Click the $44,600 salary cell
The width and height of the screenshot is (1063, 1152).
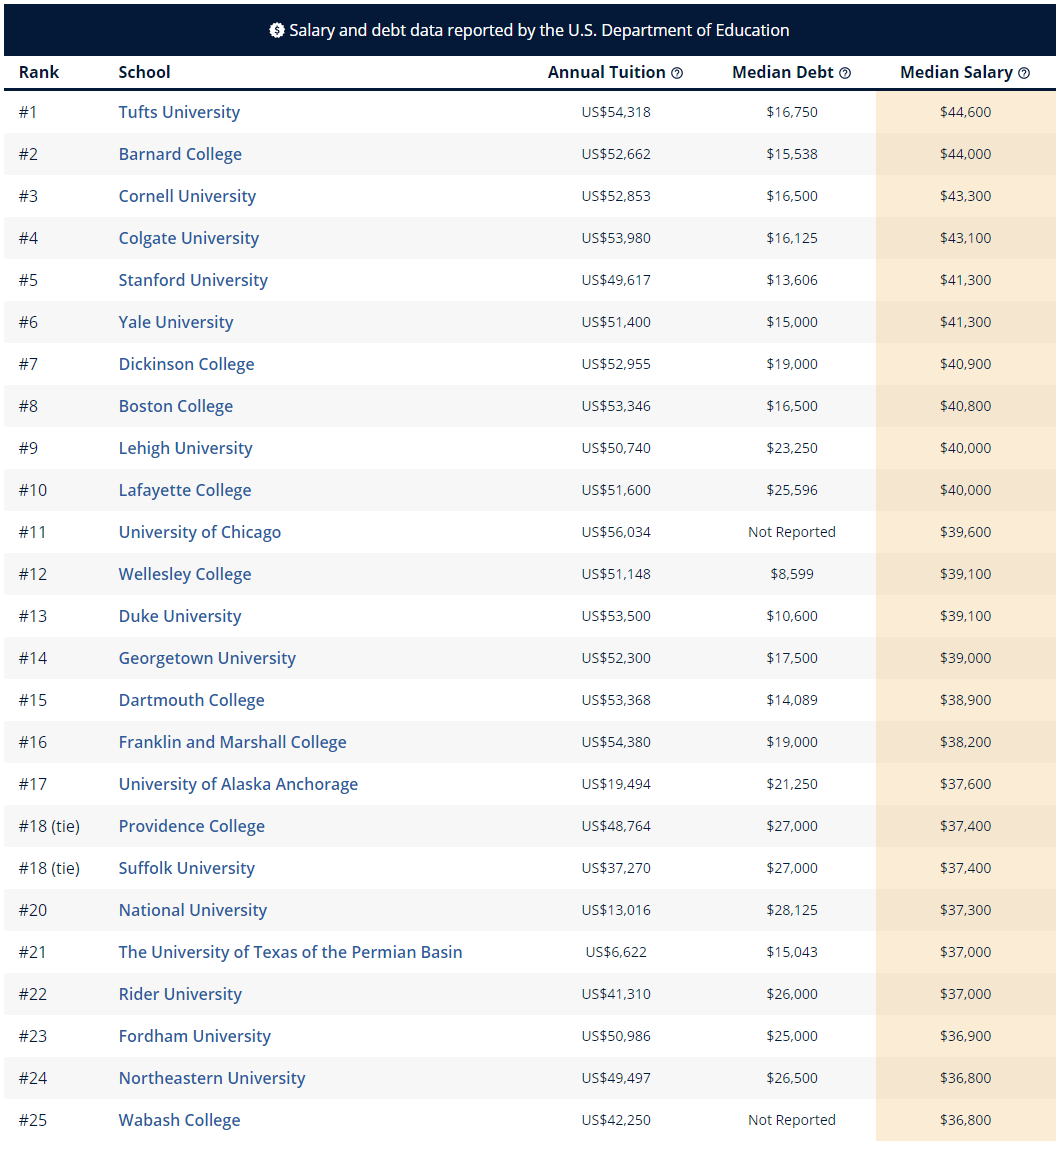[x=965, y=112]
